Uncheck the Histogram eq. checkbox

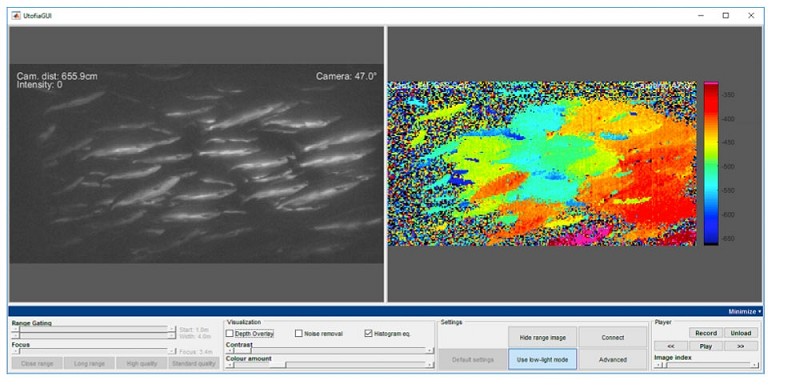click(368, 333)
